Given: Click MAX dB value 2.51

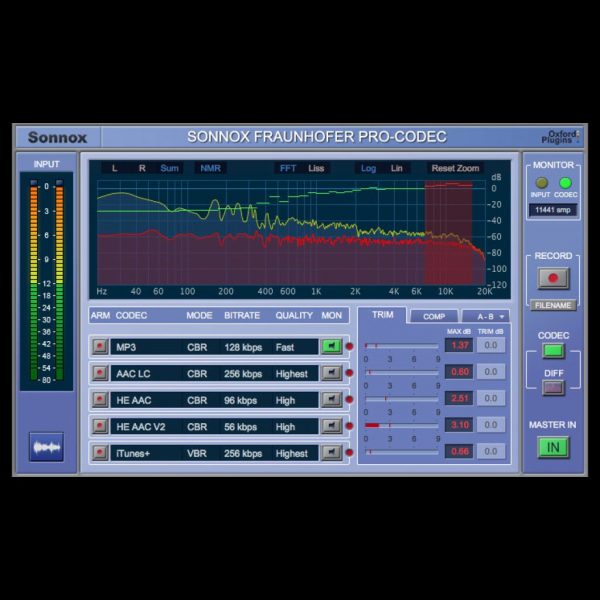Looking at the screenshot, I should [x=459, y=398].
